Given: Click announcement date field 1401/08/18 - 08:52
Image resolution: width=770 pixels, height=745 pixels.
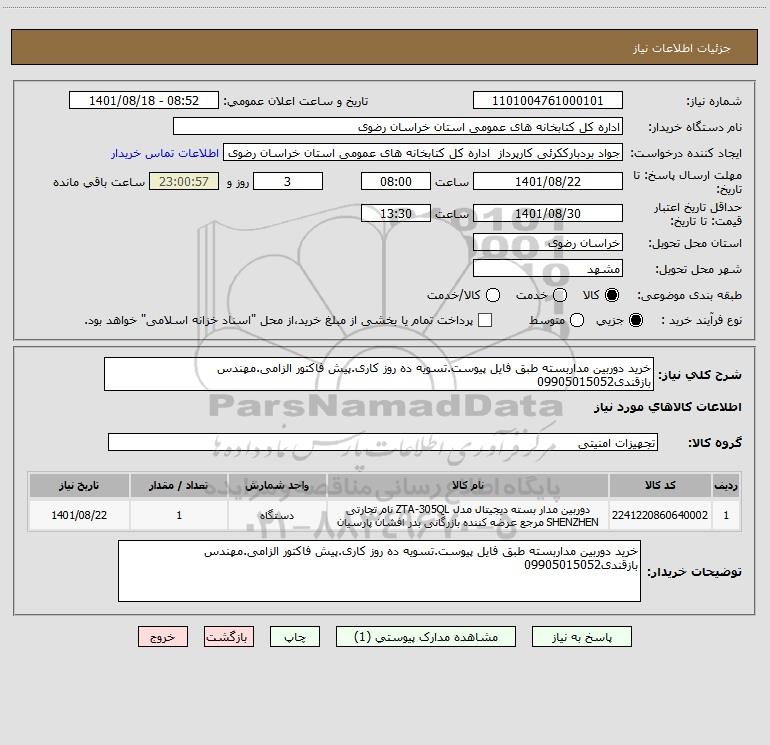Looking at the screenshot, I should [x=144, y=100].
